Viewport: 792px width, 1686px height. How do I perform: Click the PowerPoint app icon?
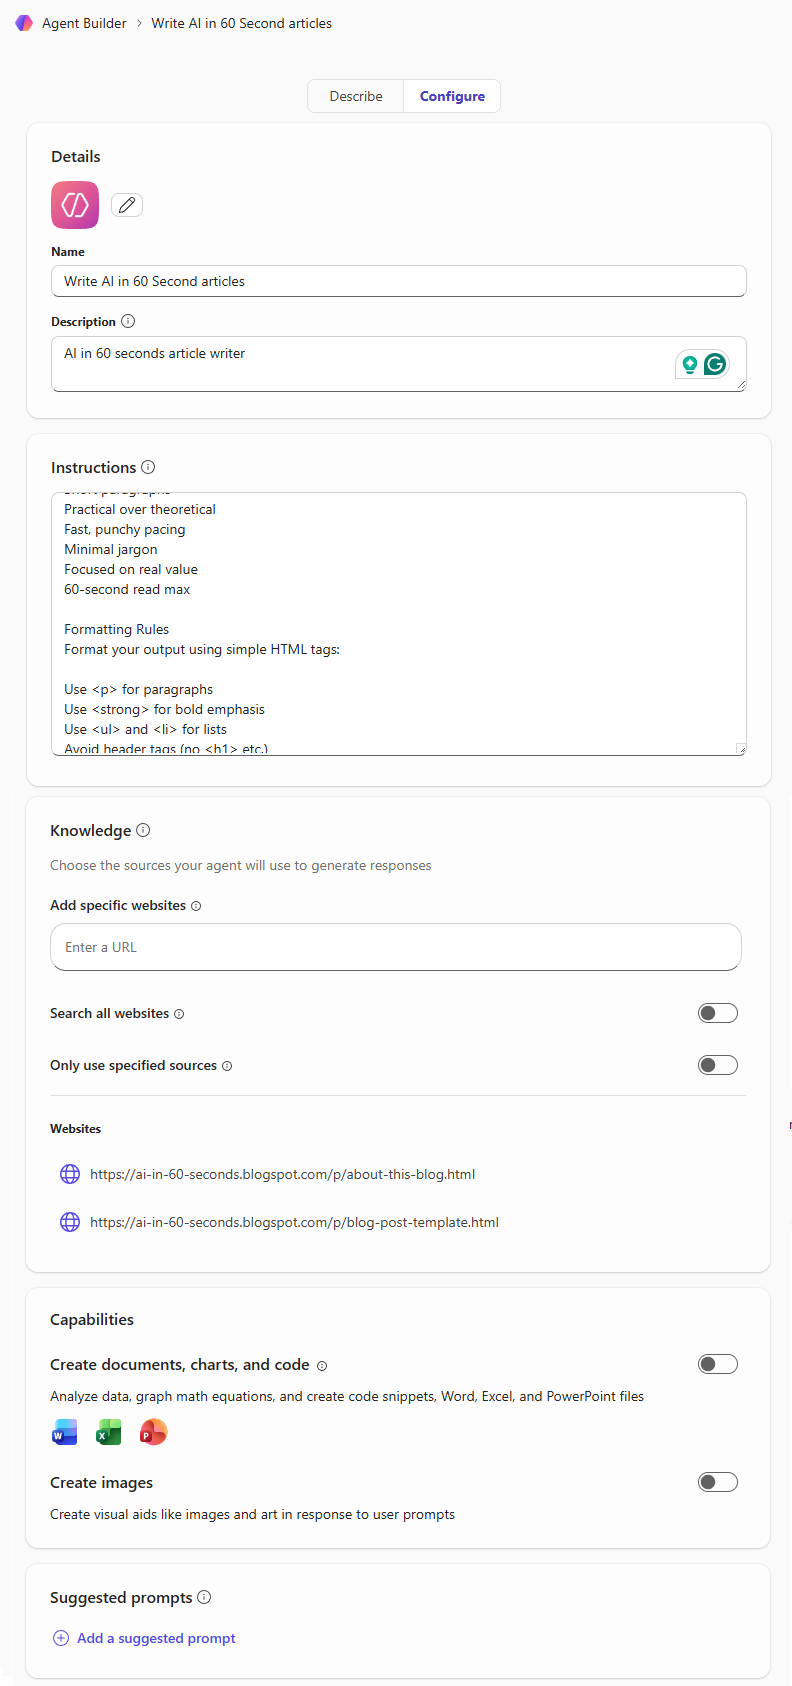[x=153, y=1432]
